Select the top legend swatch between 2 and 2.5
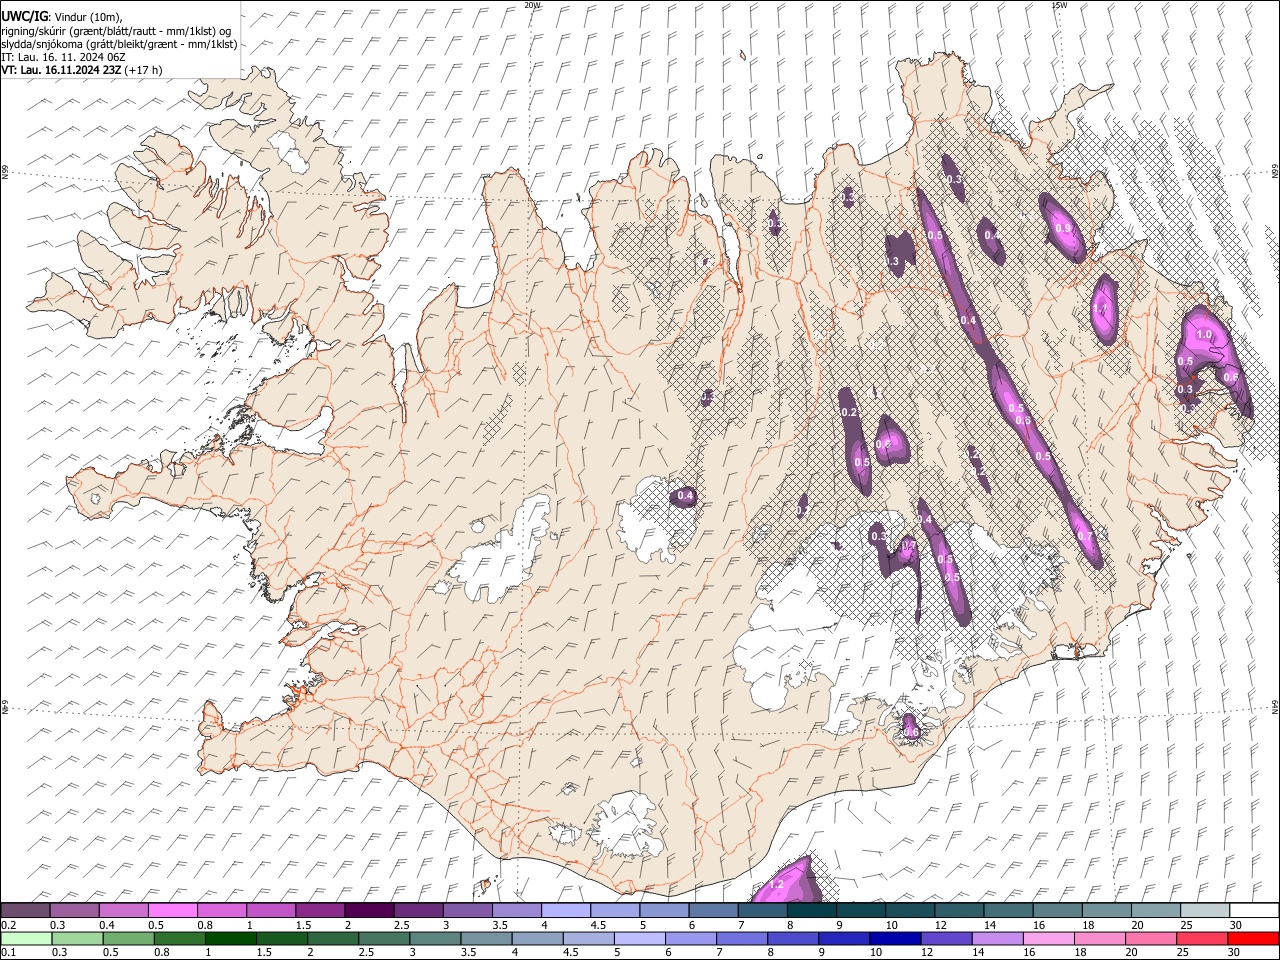This screenshot has height=960, width=1280. click(x=368, y=911)
